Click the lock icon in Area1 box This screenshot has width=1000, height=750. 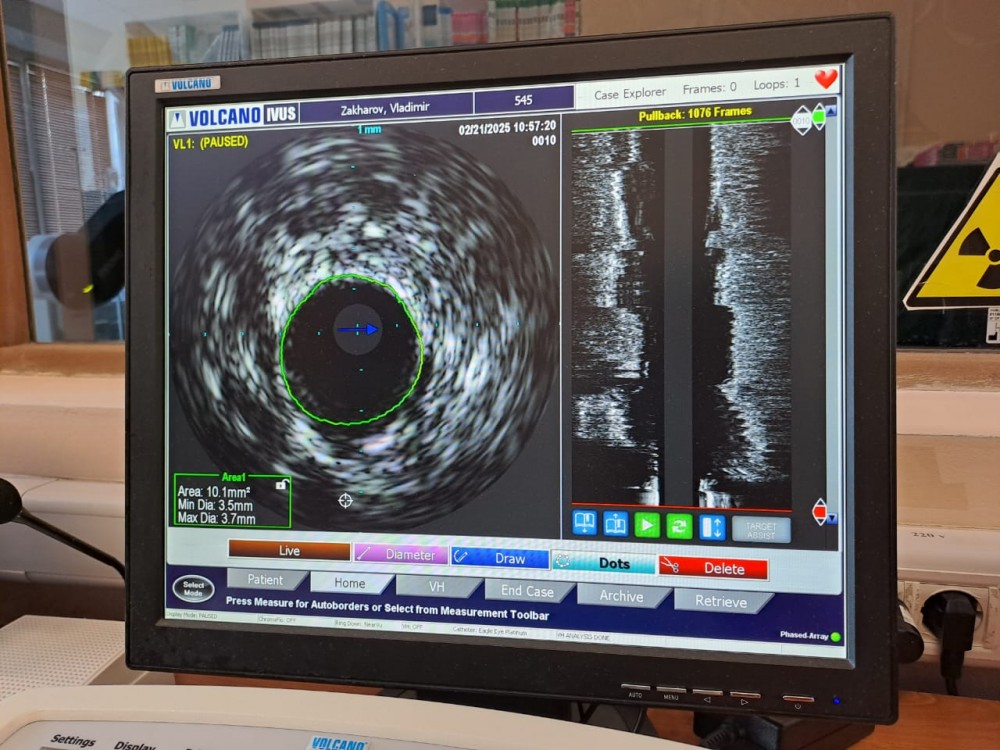click(281, 485)
